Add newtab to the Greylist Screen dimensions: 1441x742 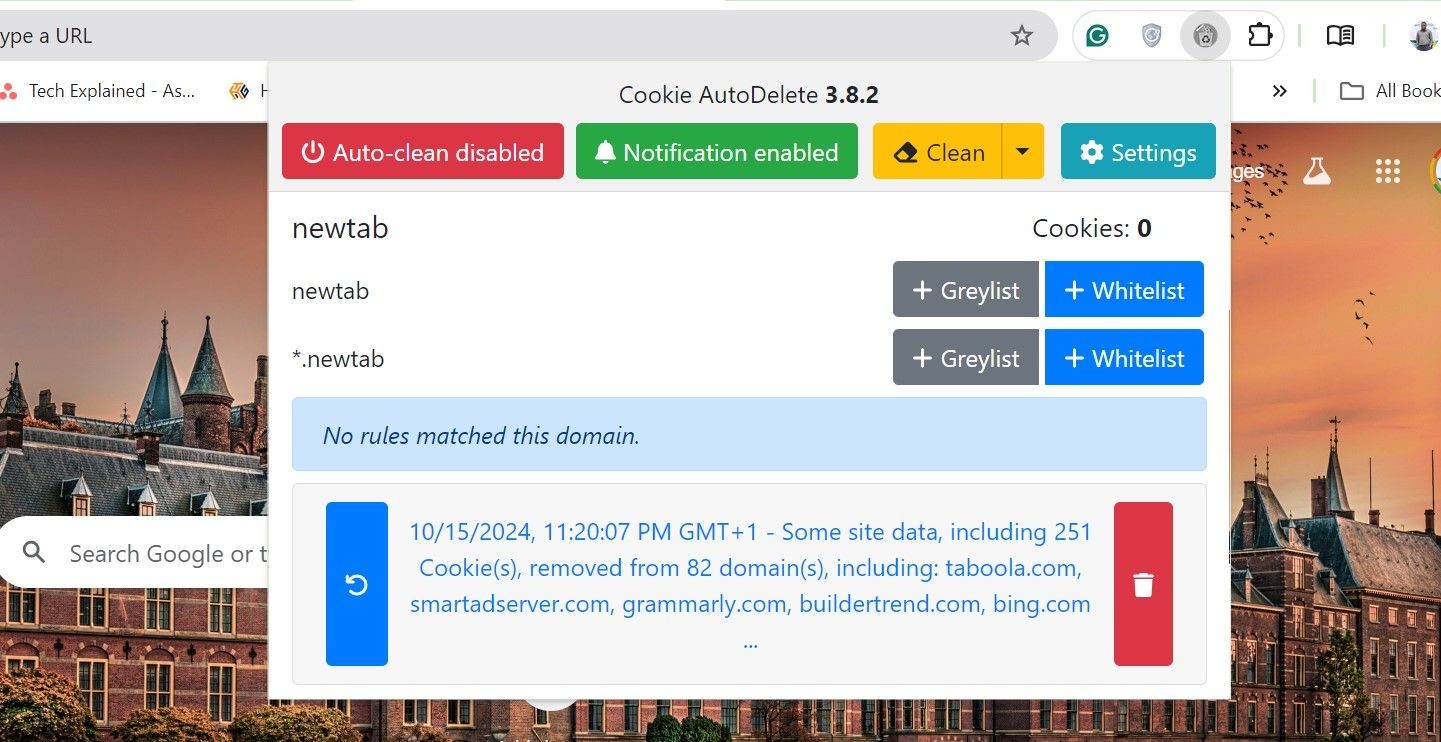966,290
